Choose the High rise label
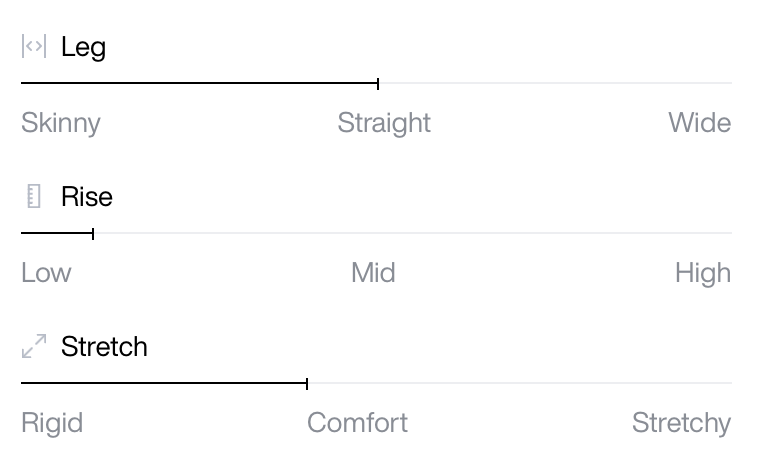 (703, 273)
